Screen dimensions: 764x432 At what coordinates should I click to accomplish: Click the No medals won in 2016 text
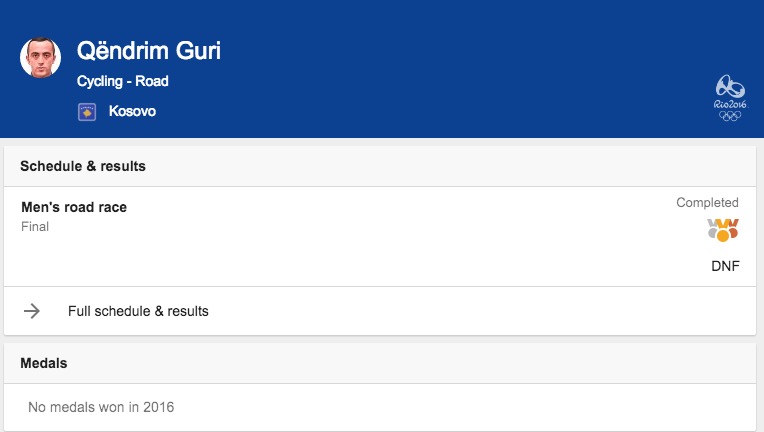pyautogui.click(x=101, y=407)
